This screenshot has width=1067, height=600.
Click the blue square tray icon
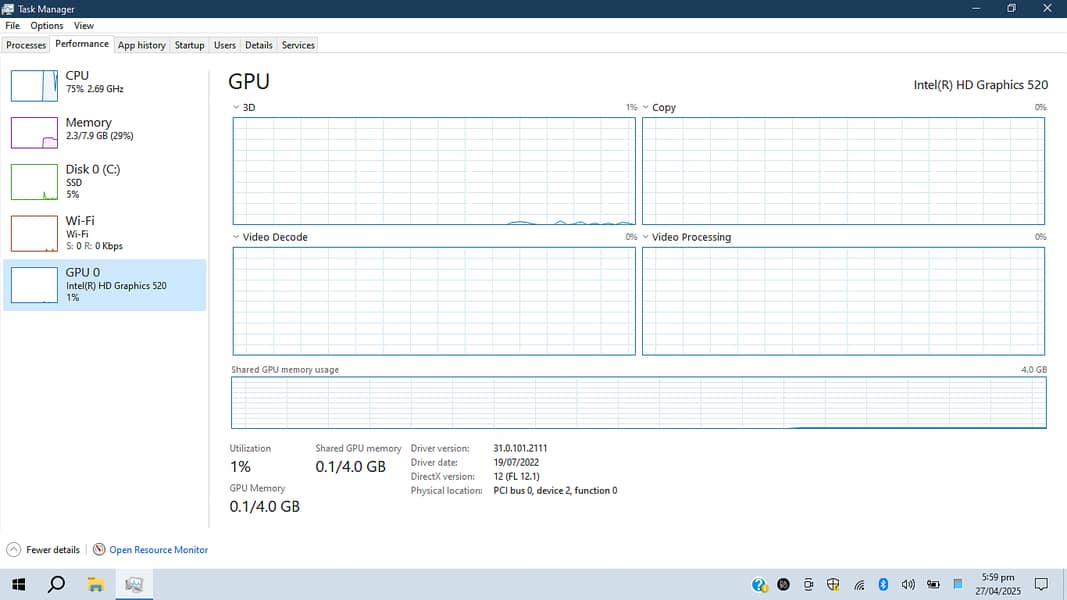[x=958, y=584]
